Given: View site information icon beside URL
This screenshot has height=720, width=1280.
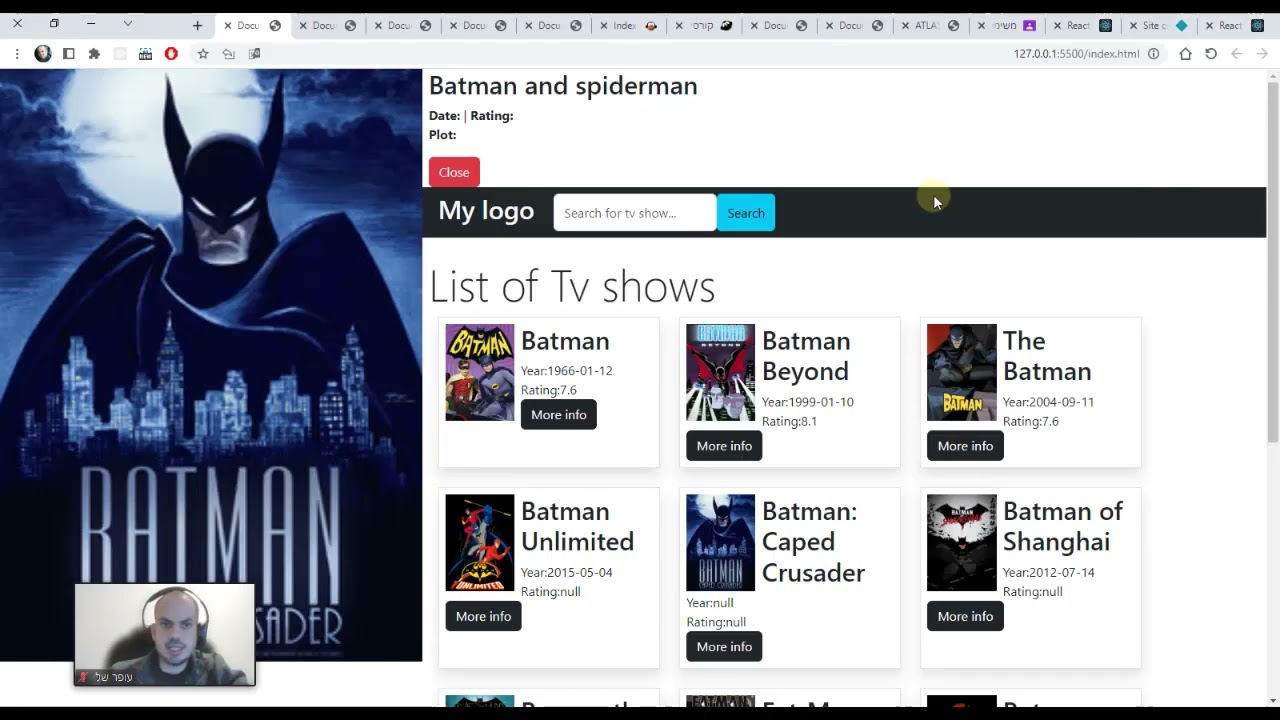Looking at the screenshot, I should click(1153, 54).
